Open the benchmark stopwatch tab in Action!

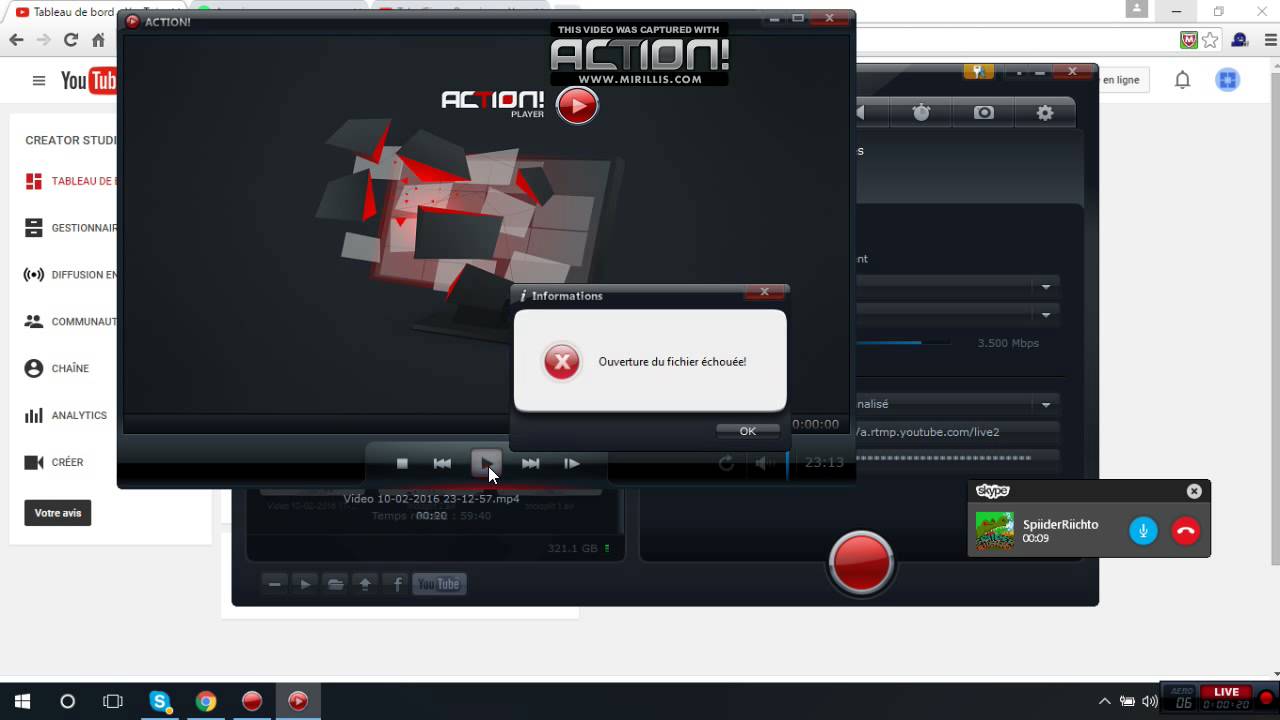tap(921, 113)
